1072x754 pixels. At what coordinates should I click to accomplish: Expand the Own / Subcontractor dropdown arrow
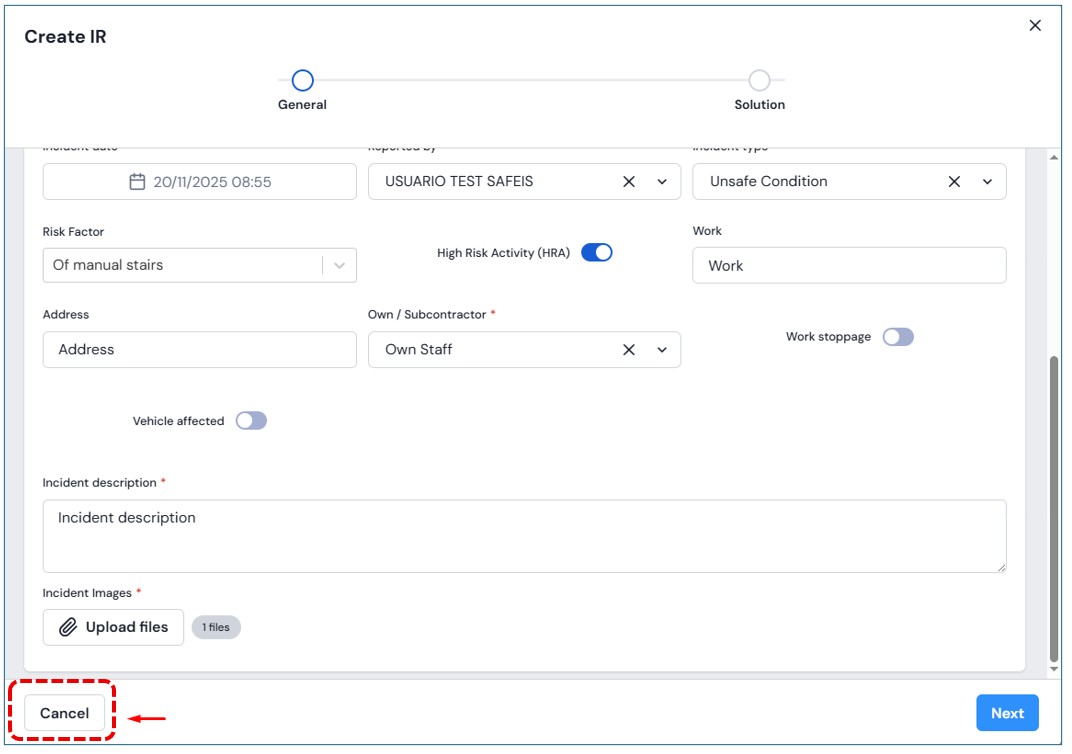point(662,350)
